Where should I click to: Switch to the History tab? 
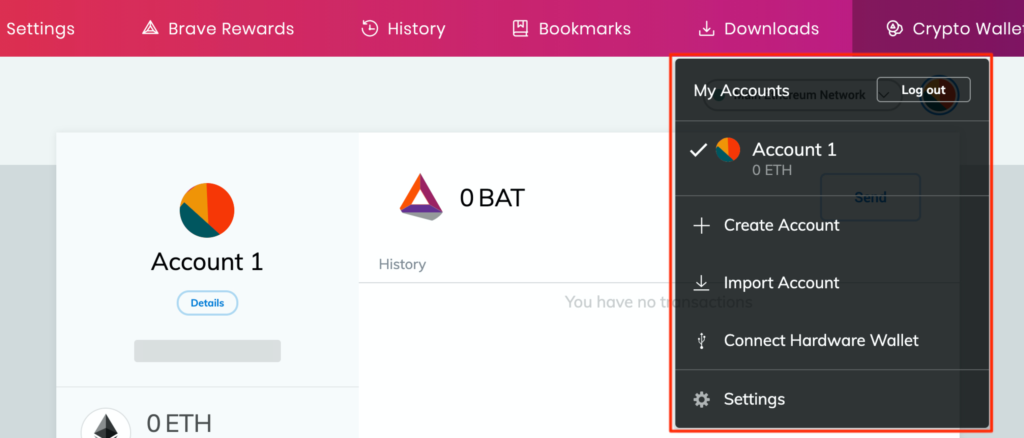coord(403,29)
